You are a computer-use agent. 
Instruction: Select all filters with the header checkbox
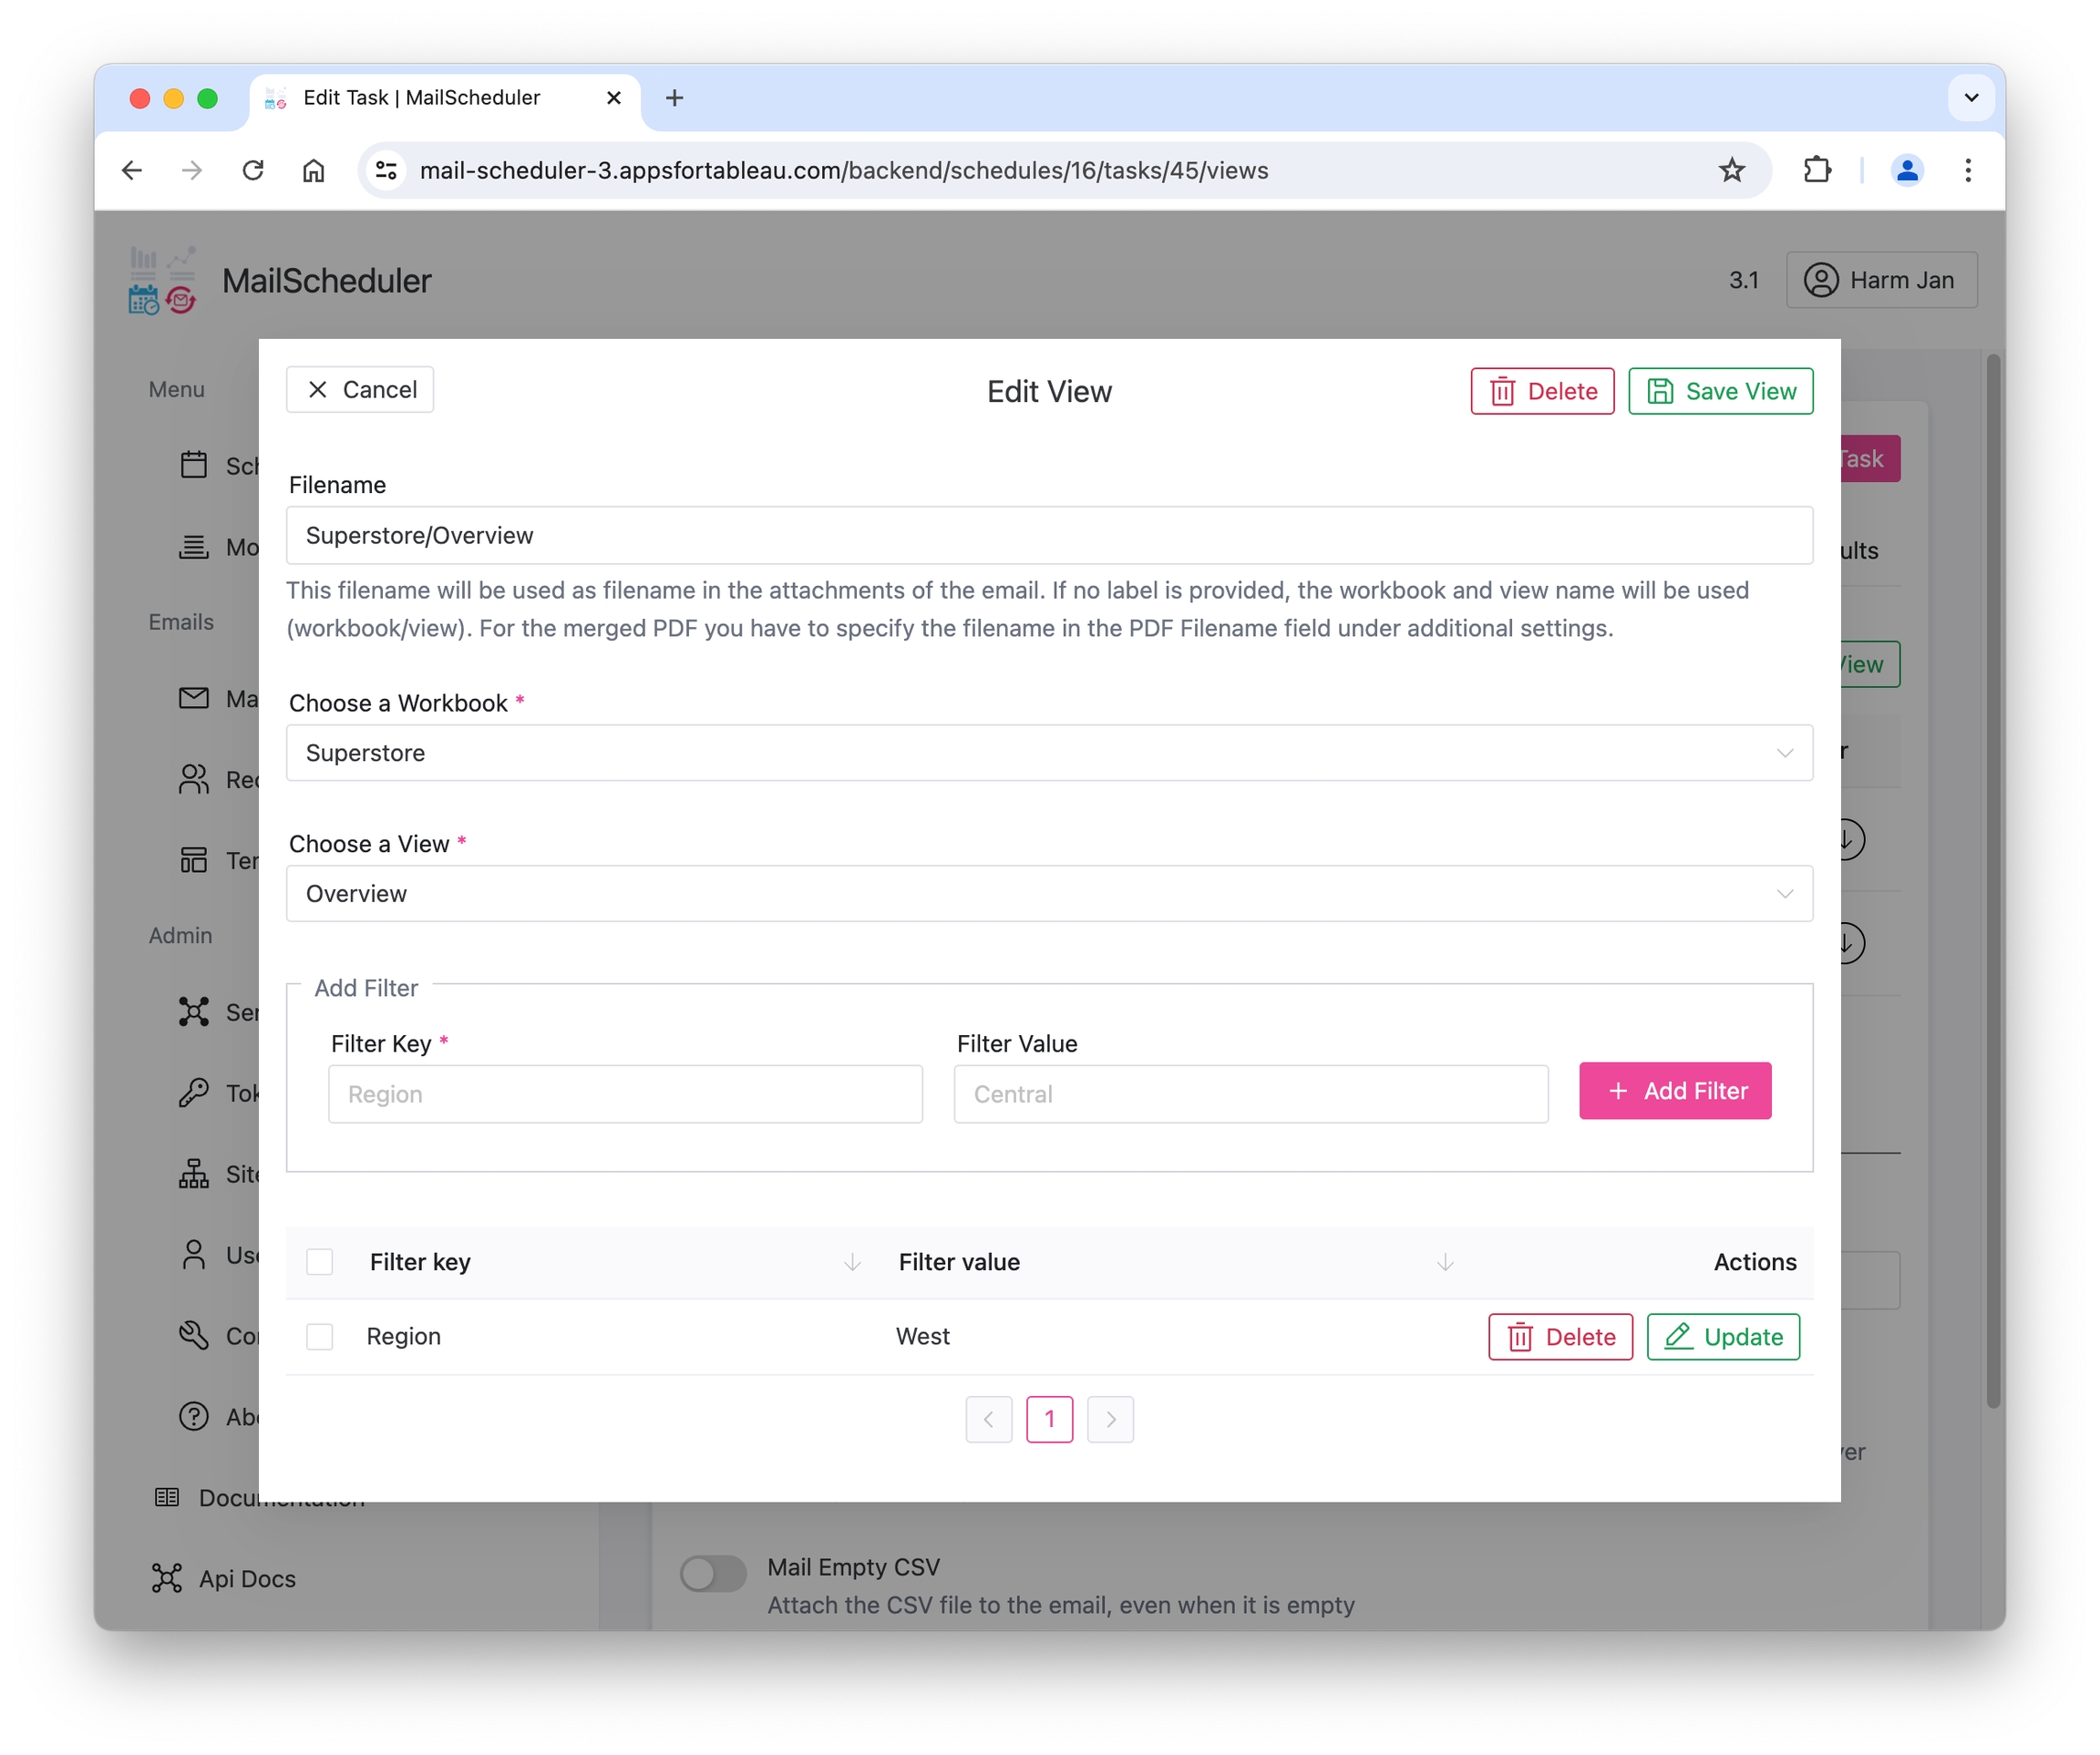tap(320, 1261)
